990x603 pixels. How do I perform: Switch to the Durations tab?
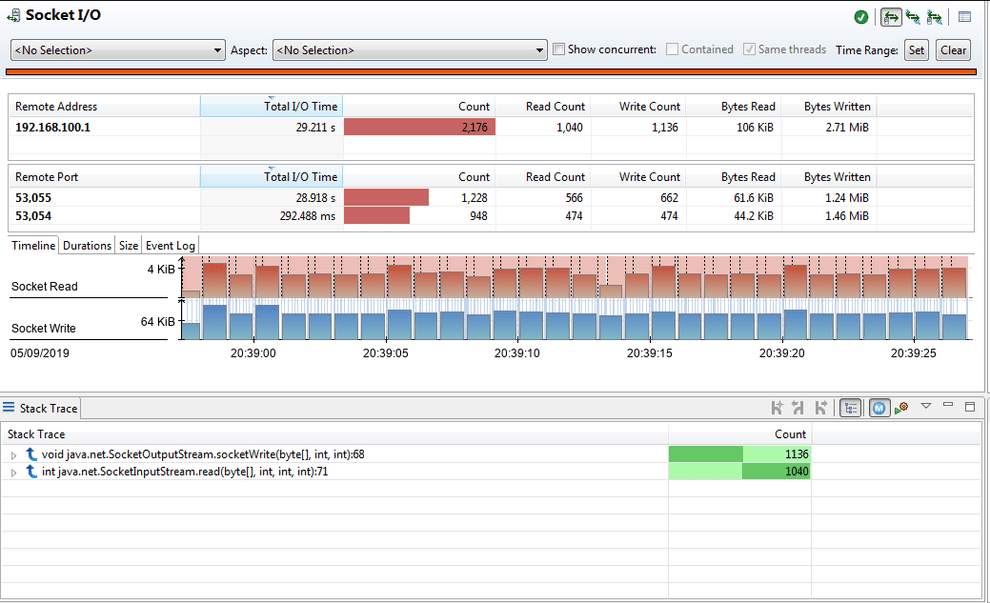[86, 244]
